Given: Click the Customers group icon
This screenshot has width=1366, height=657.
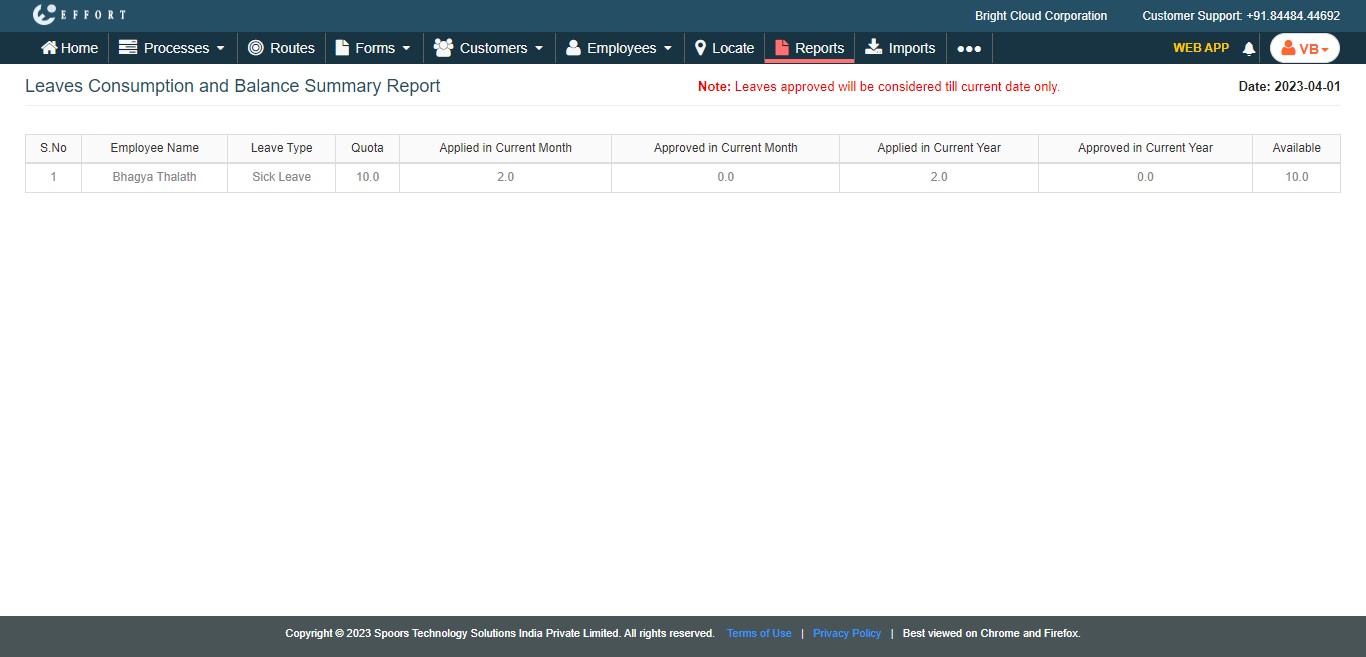Looking at the screenshot, I should coord(443,47).
